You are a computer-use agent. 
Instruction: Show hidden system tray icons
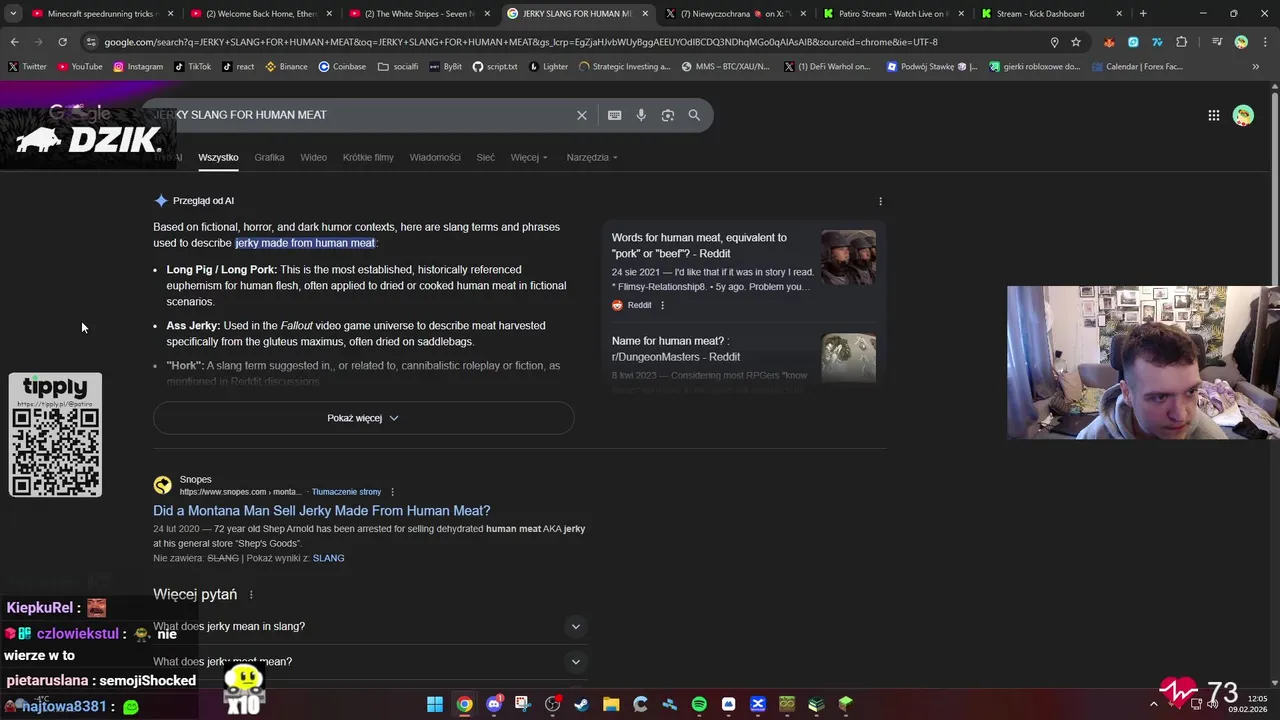coord(1153,704)
